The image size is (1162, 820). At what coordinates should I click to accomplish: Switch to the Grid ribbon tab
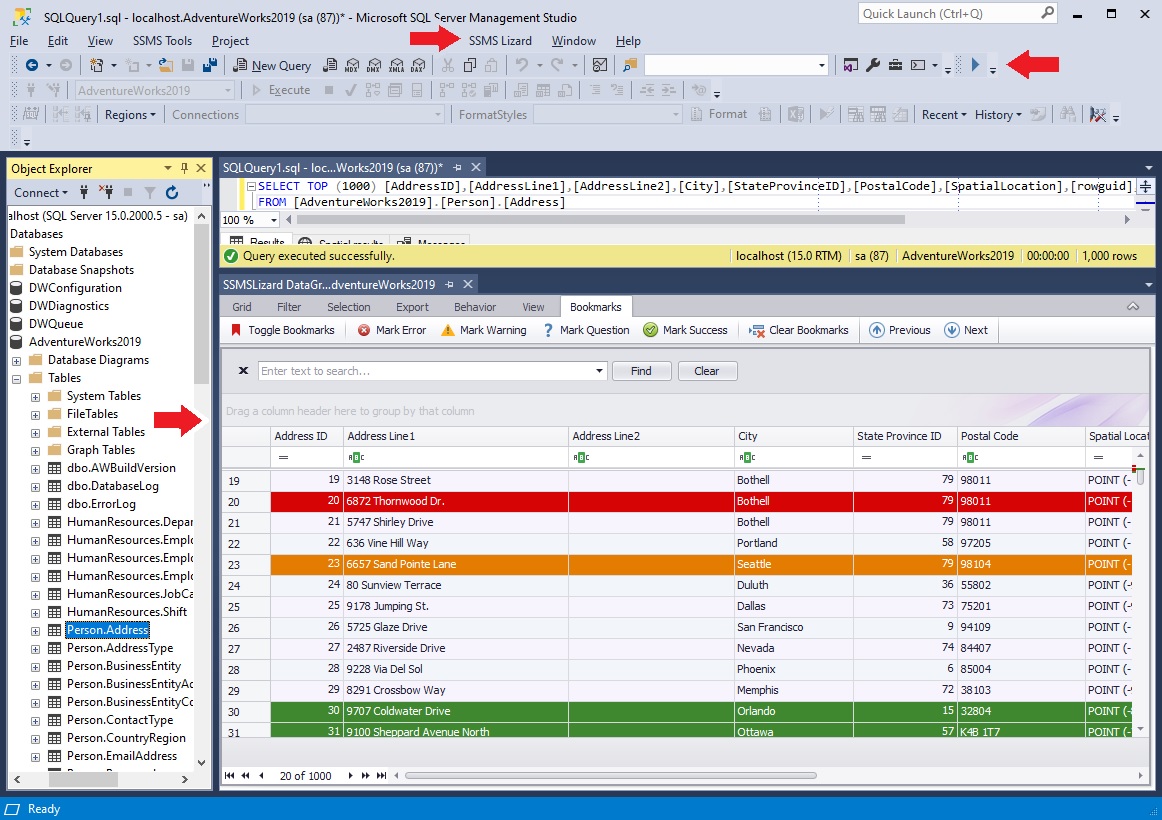point(242,307)
